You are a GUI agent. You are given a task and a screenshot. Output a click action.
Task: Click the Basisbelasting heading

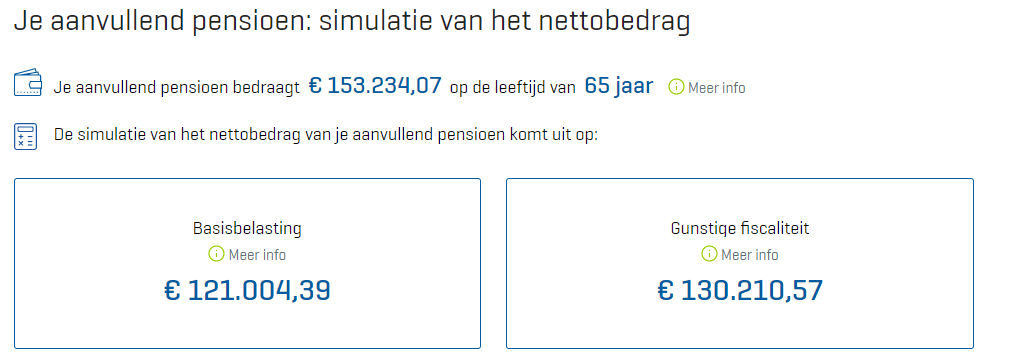[x=248, y=229]
